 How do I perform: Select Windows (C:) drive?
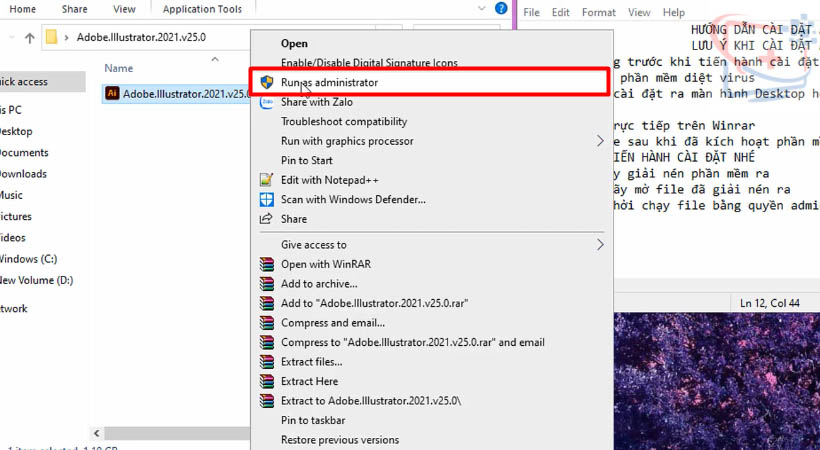coord(28,259)
